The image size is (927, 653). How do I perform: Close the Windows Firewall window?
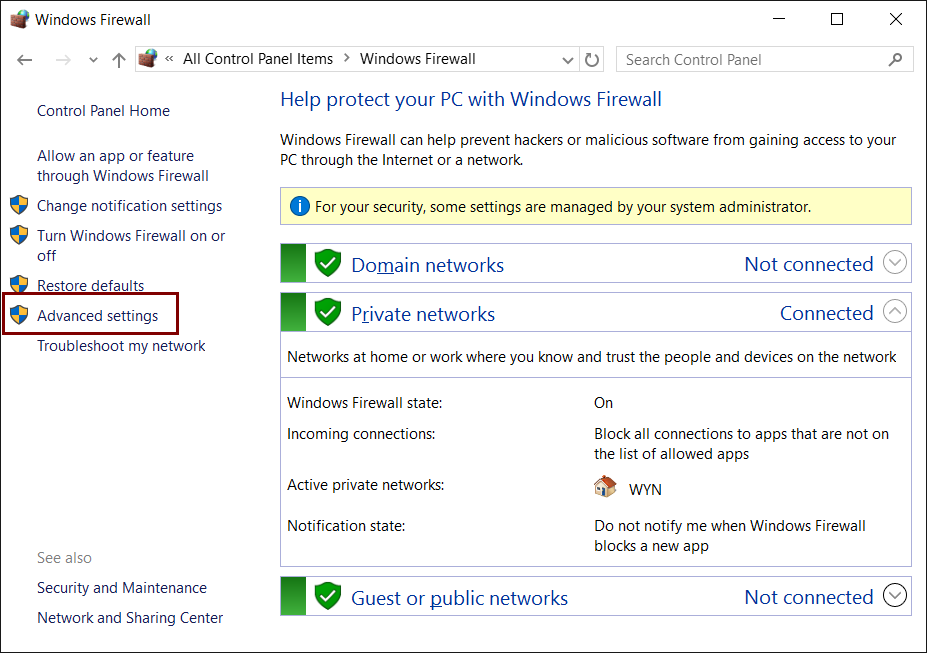(896, 19)
